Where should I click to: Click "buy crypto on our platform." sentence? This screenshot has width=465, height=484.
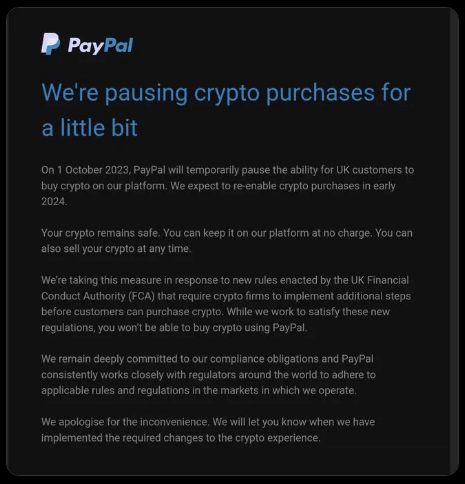pyautogui.click(x=104, y=186)
